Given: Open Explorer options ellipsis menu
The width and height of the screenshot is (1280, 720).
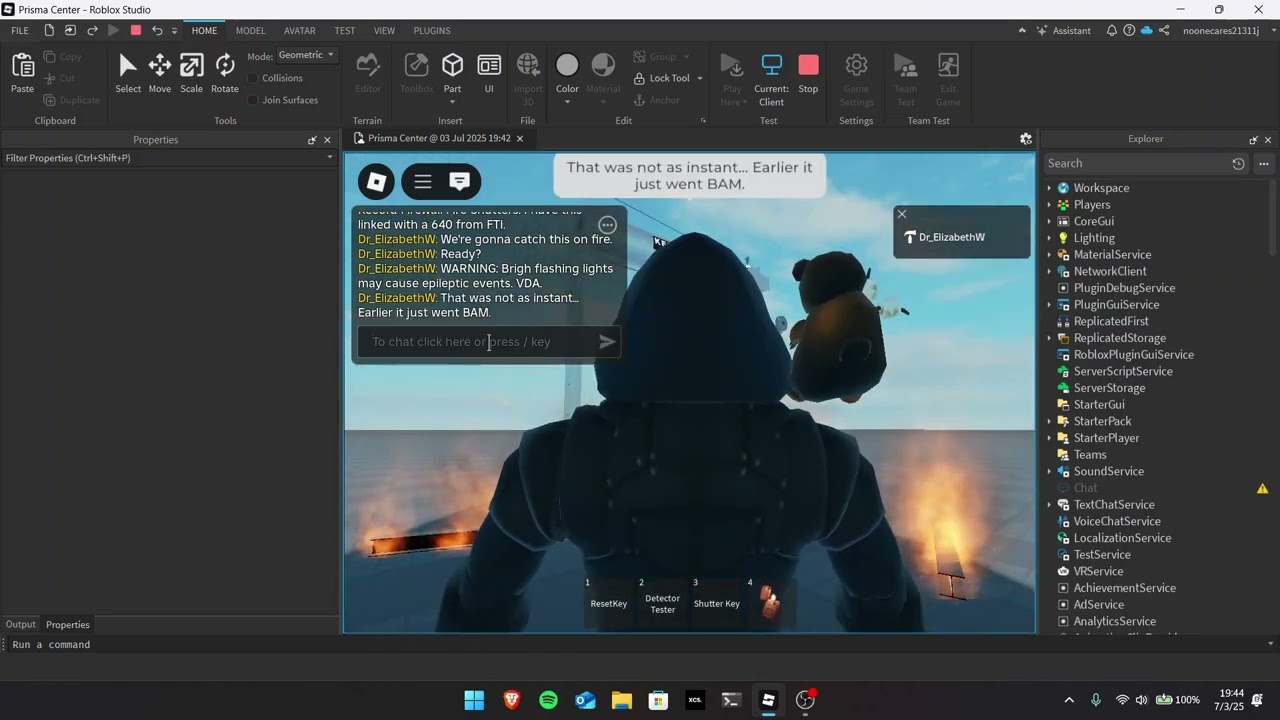Looking at the screenshot, I should 1264,163.
